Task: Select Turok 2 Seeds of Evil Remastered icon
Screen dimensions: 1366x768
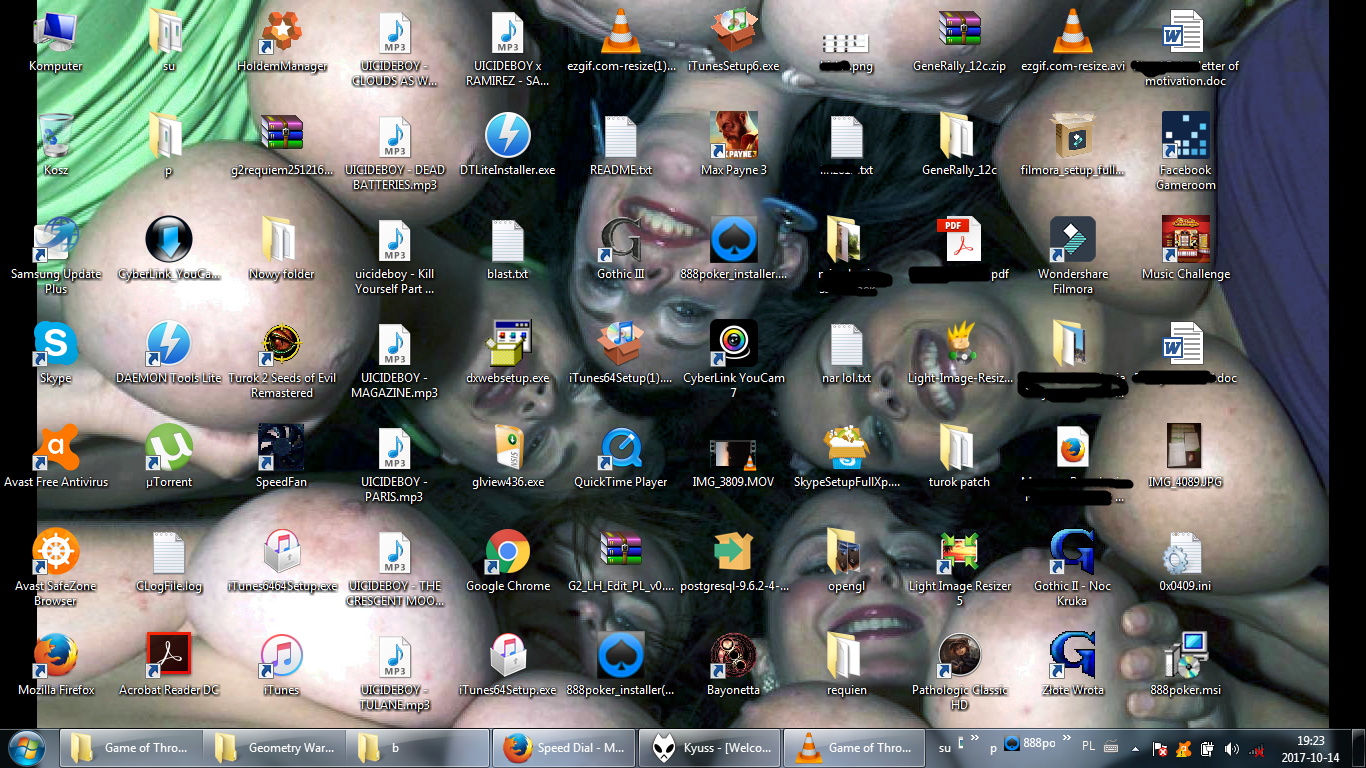Action: [282, 360]
